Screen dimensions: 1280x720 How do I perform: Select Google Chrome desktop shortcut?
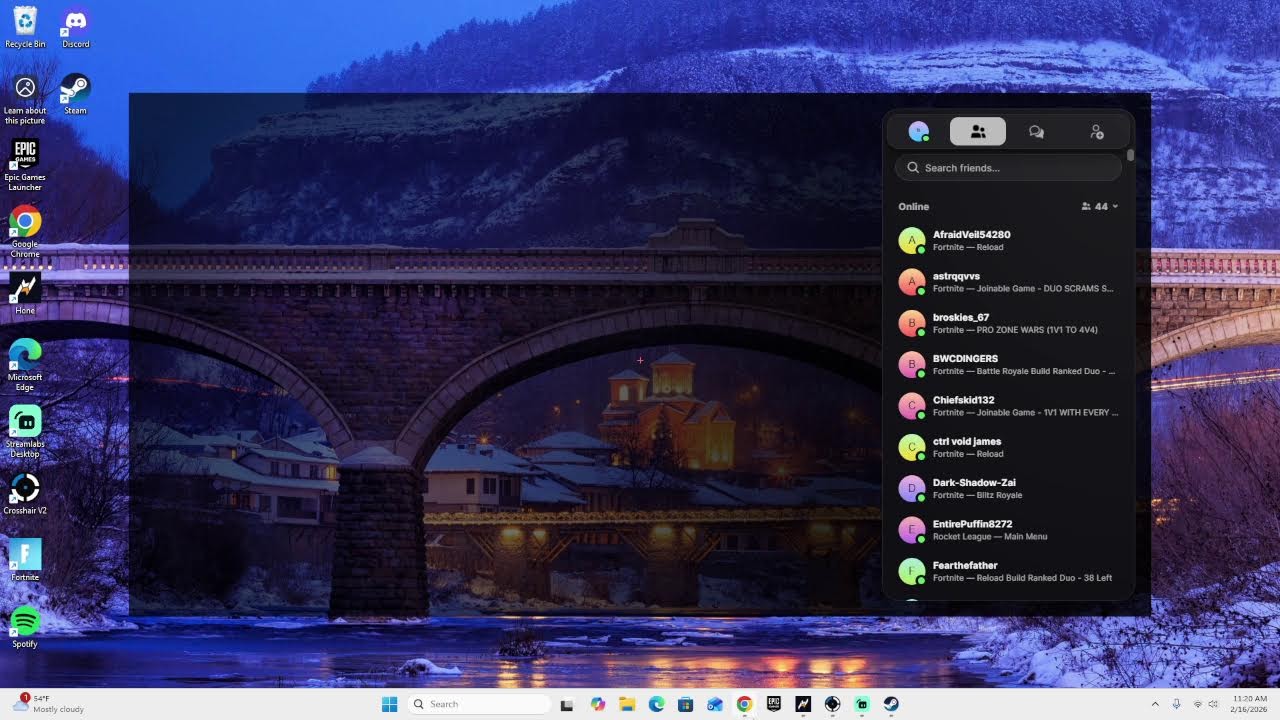click(x=25, y=232)
